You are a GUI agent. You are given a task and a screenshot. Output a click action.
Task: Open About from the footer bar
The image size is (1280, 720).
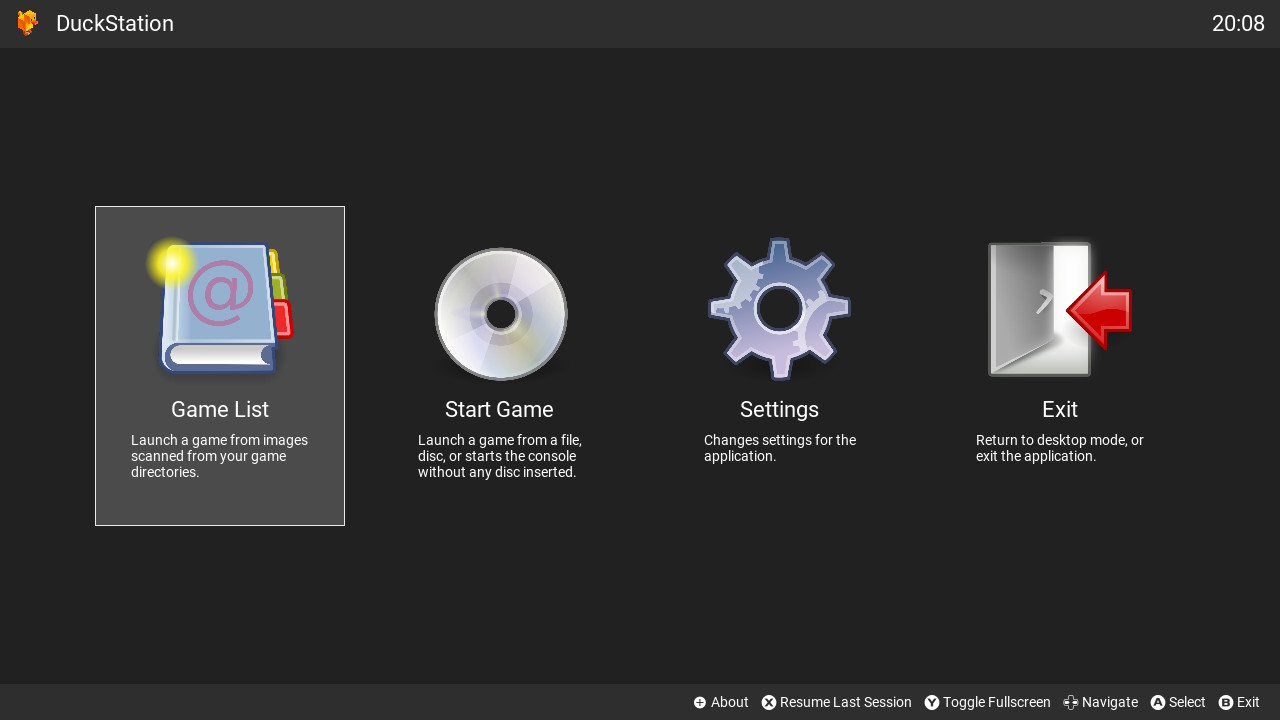tap(730, 702)
